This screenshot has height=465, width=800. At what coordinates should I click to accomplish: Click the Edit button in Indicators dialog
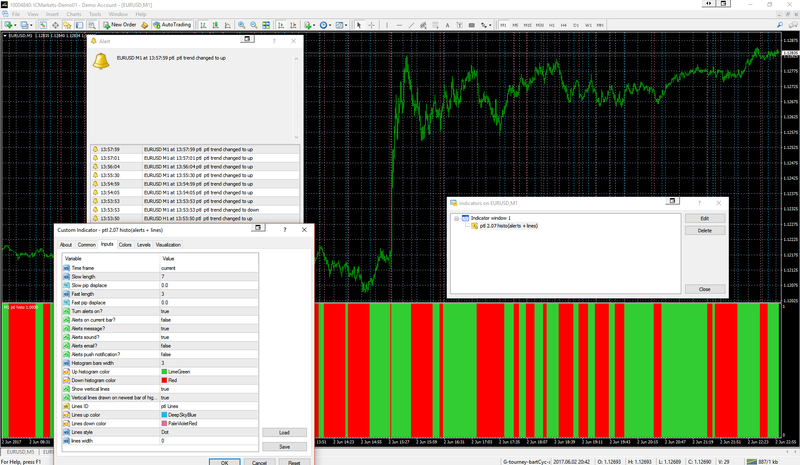point(704,218)
